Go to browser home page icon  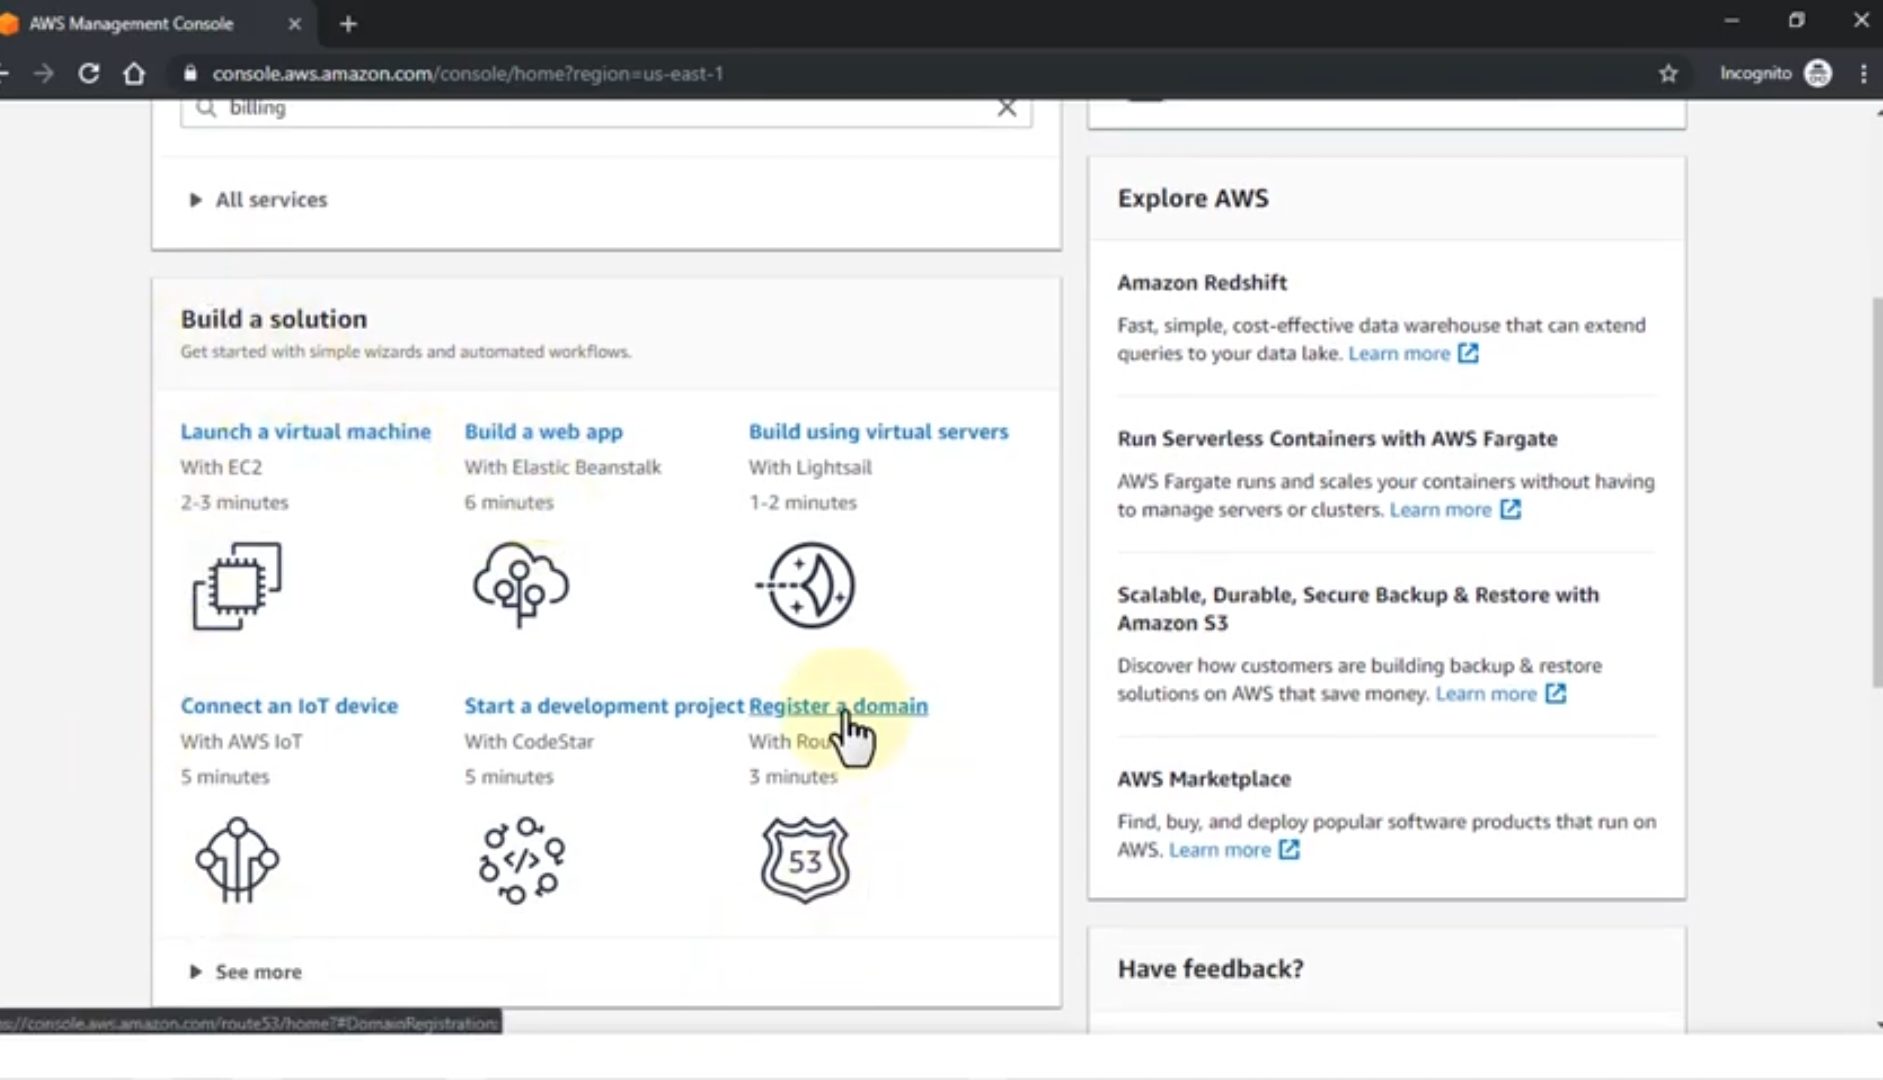tap(134, 73)
